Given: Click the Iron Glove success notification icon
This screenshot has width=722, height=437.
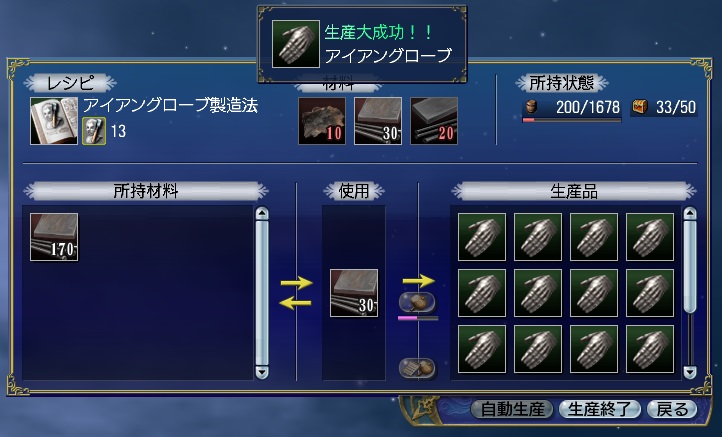Looking at the screenshot, I should point(296,44).
